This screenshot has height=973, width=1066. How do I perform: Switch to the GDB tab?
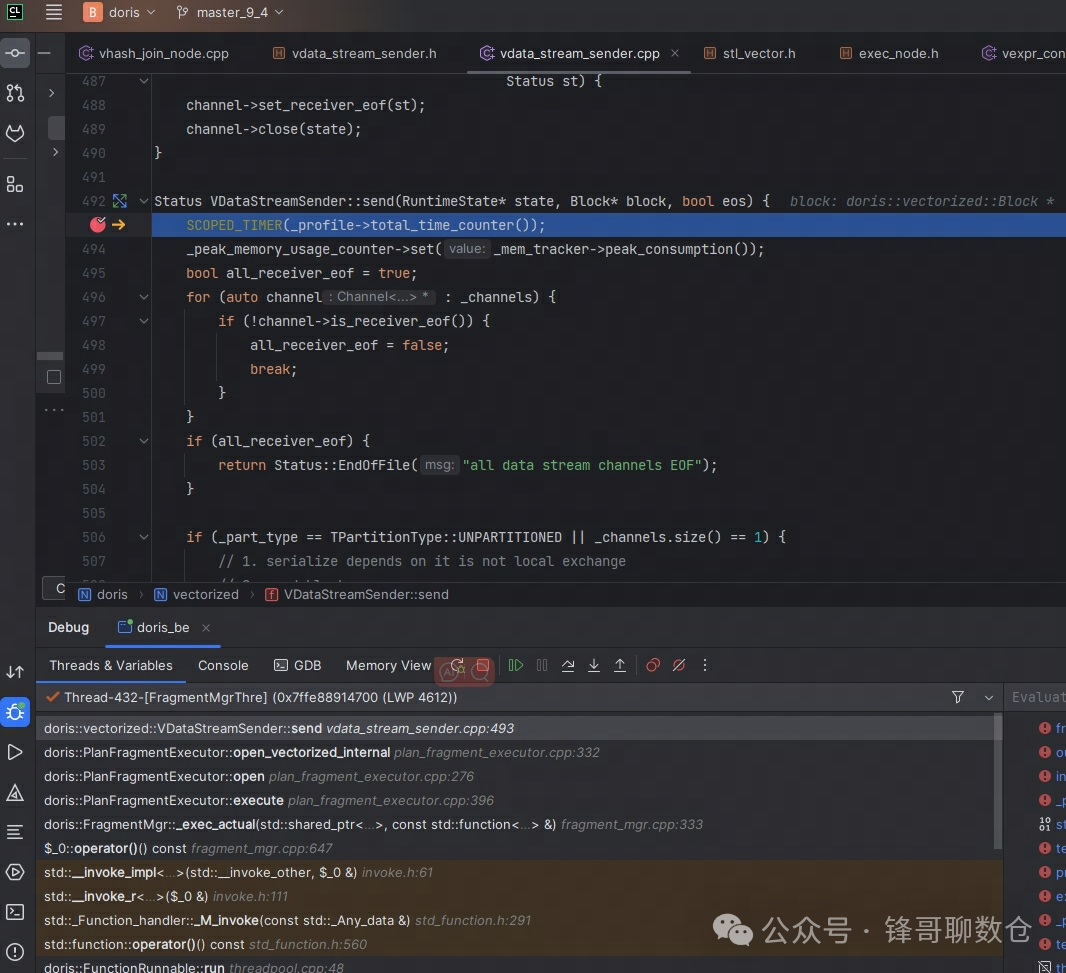coord(298,666)
